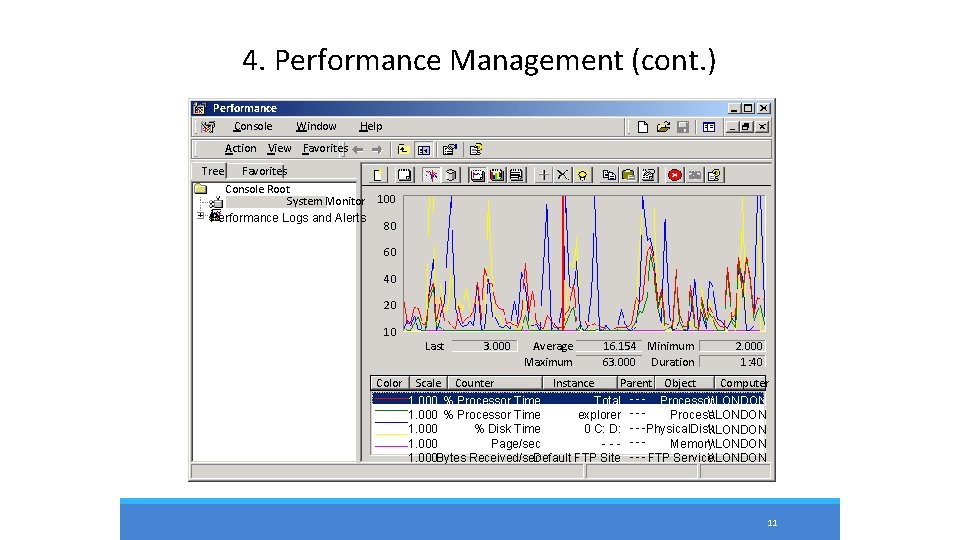
Task: Open the Console menu
Action: (253, 126)
